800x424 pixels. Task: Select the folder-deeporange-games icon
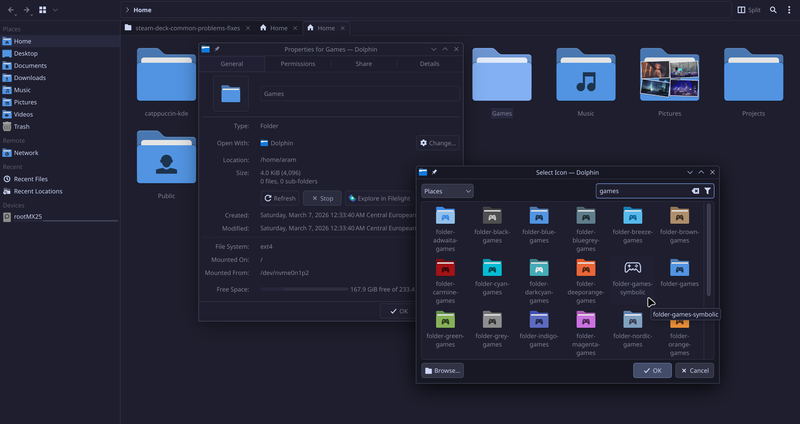click(586, 268)
